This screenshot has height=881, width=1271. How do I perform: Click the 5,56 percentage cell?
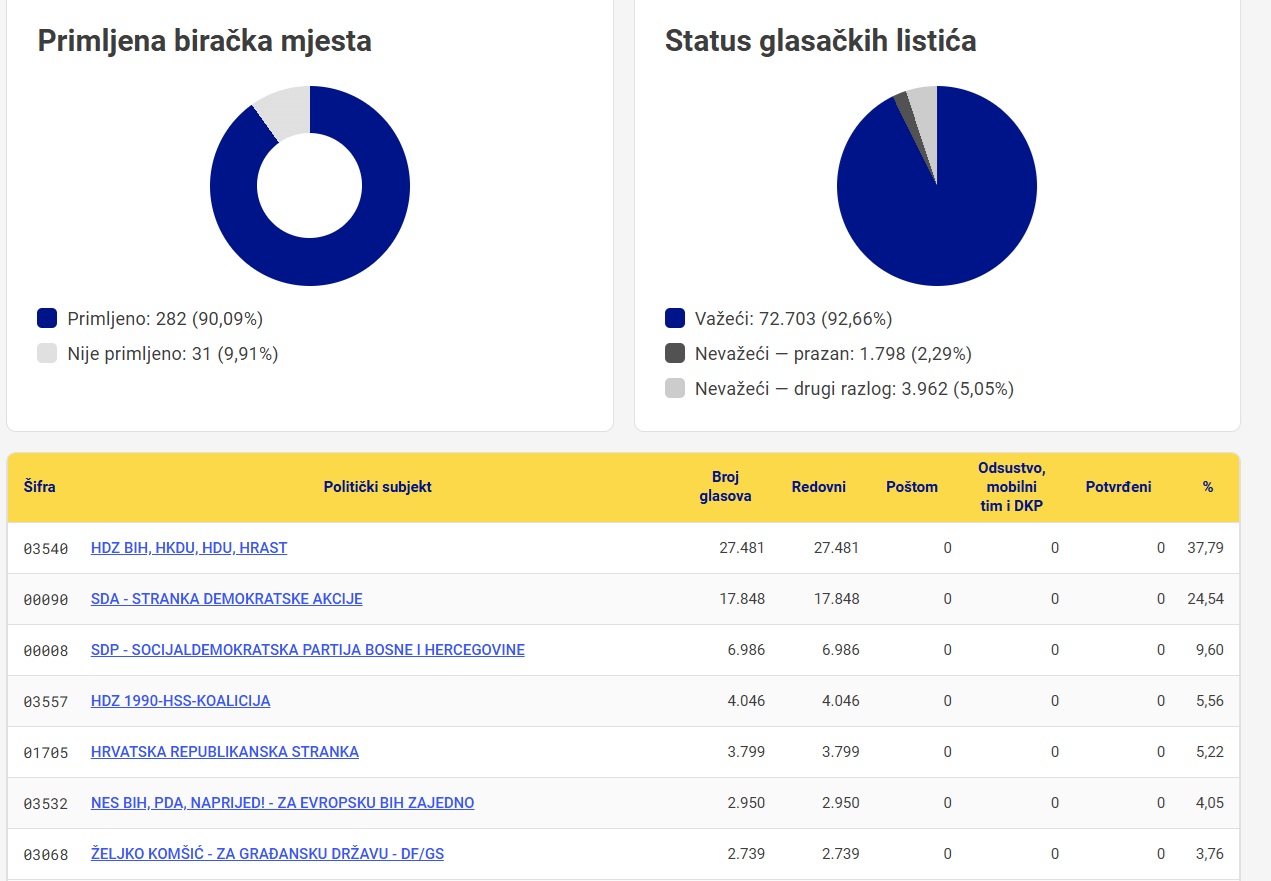(x=1209, y=701)
